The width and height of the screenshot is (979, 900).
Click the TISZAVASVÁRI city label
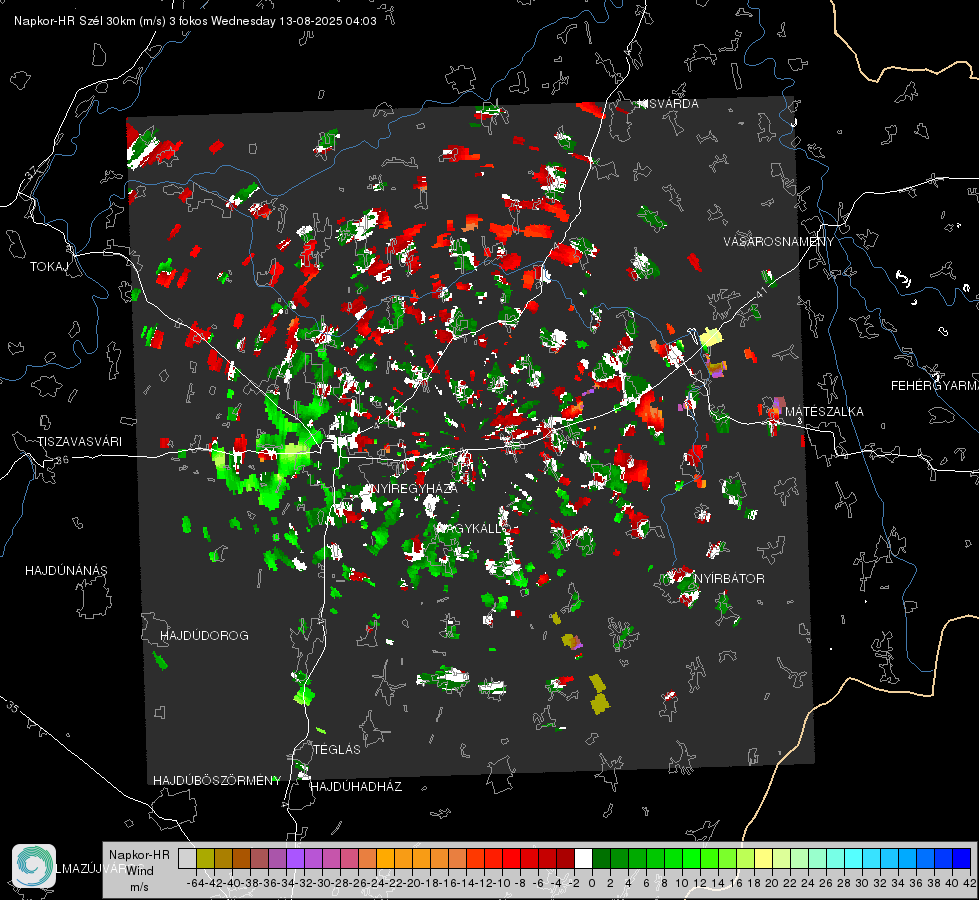point(79,442)
